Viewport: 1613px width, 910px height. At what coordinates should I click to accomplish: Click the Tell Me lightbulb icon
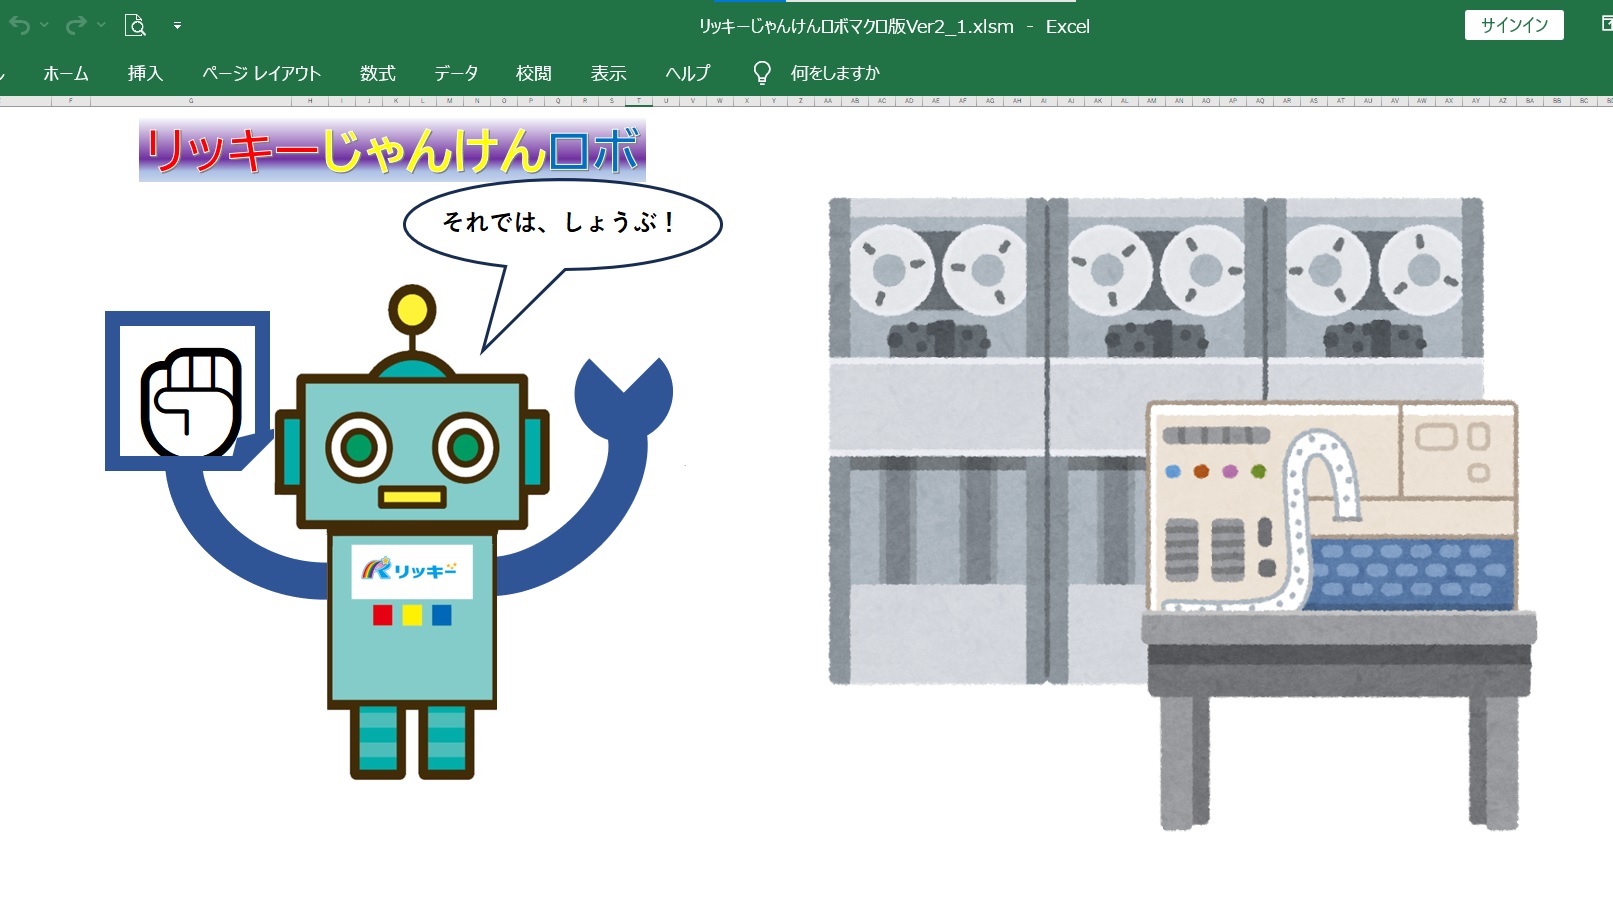(x=762, y=73)
